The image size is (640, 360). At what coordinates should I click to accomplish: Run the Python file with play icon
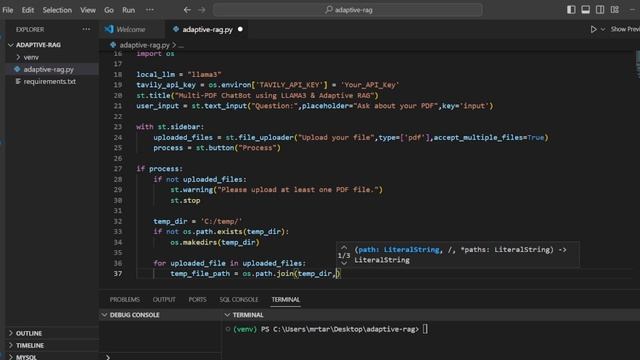click(x=593, y=29)
